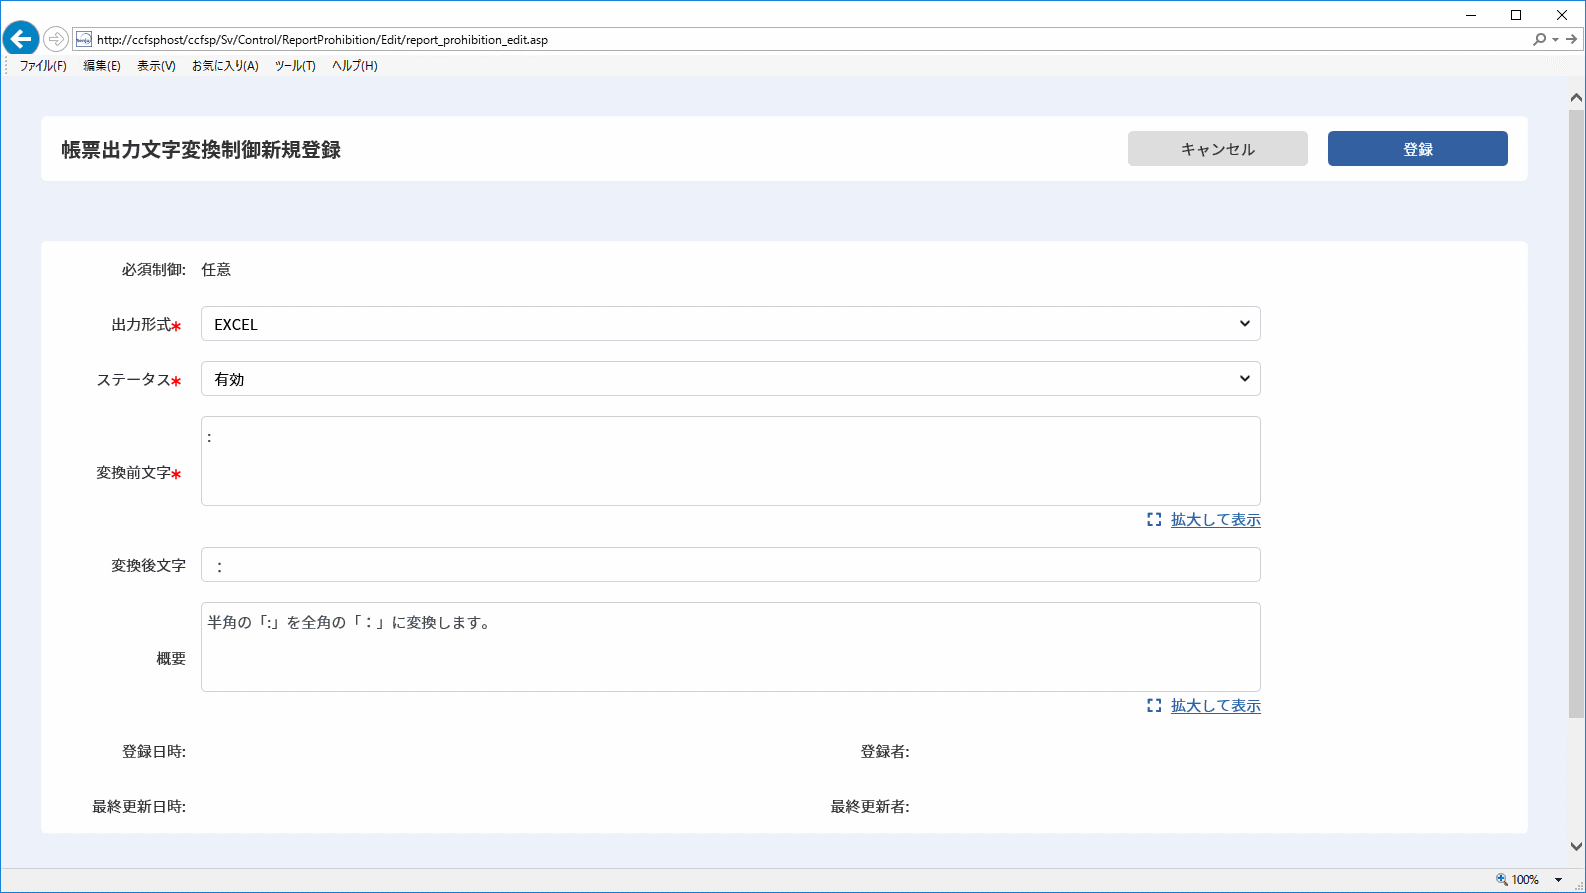Click the 登録者 label
Viewport: 1586px width, 893px height.
coord(885,752)
